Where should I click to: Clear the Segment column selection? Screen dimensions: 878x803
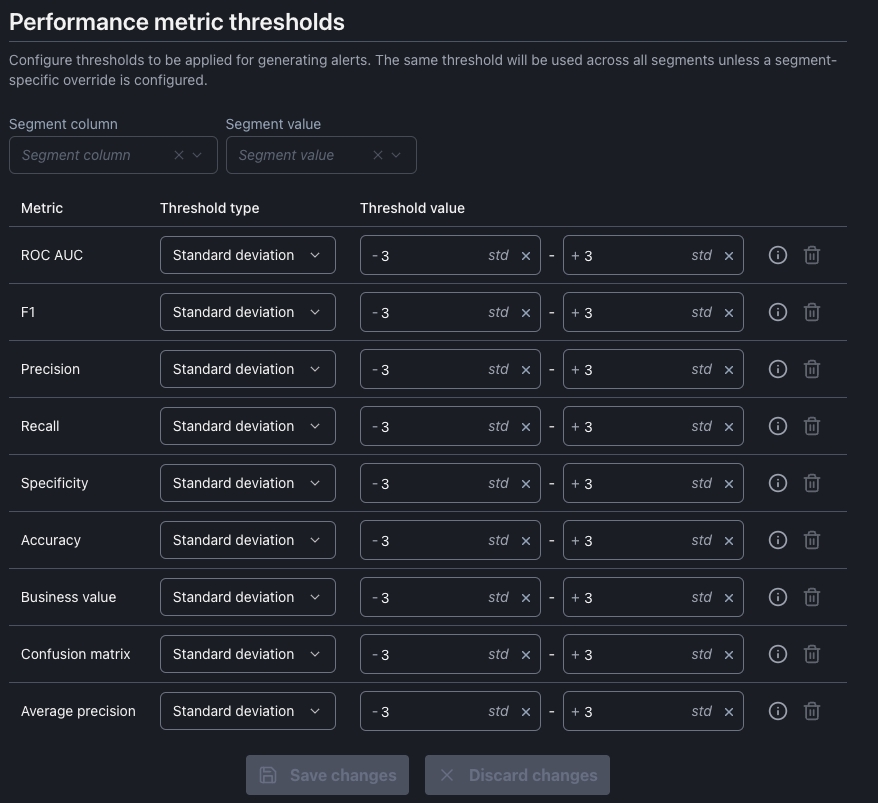coord(179,155)
